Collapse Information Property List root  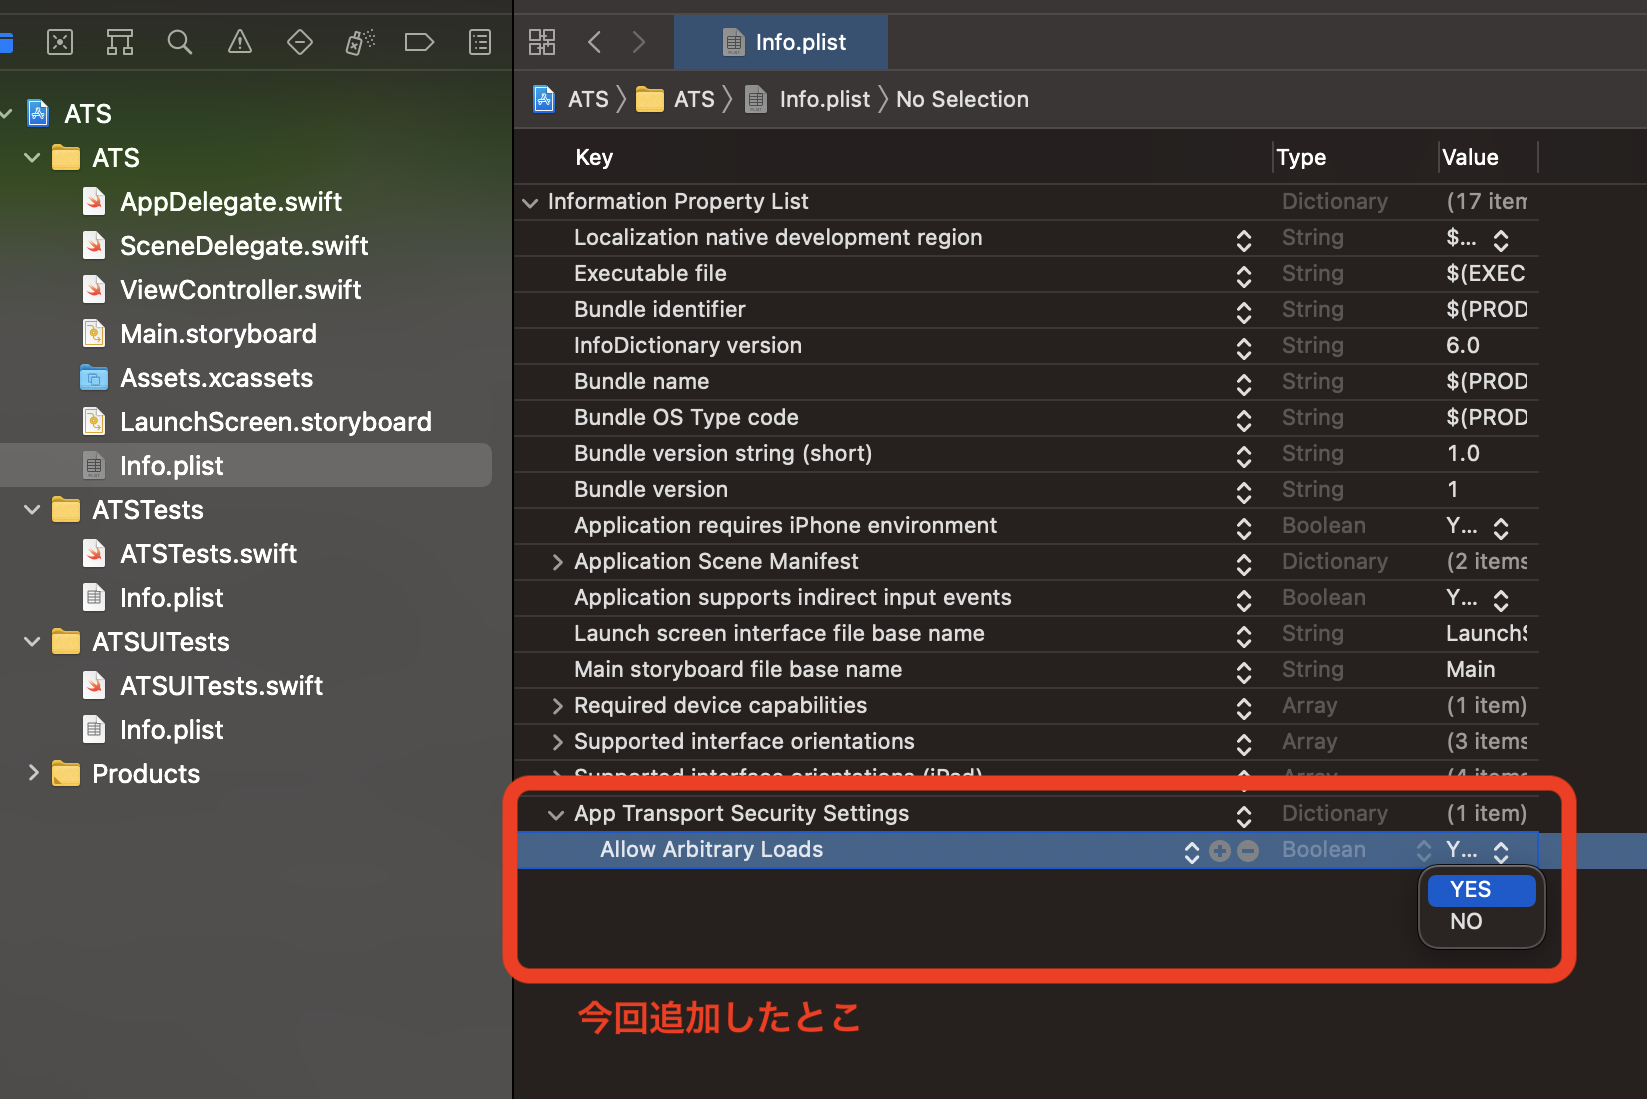[x=530, y=203]
